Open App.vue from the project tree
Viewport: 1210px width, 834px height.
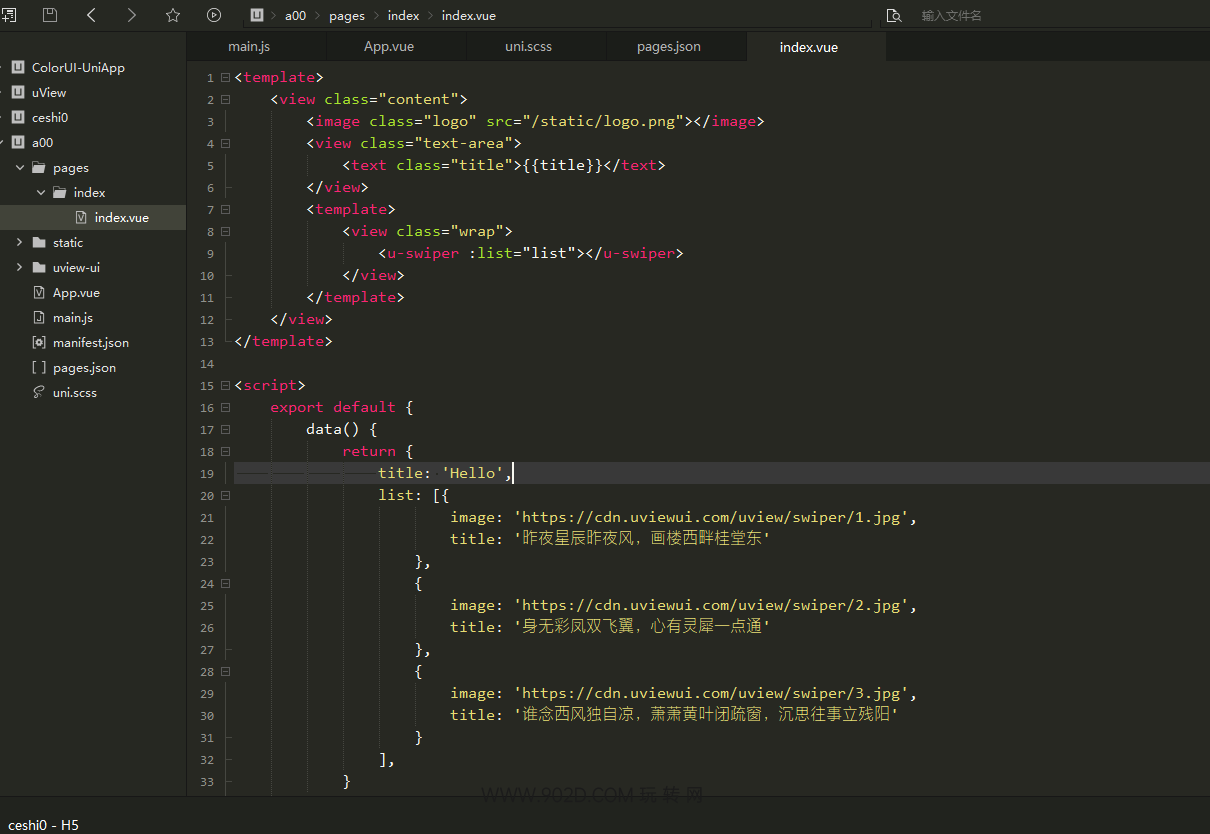click(x=76, y=293)
